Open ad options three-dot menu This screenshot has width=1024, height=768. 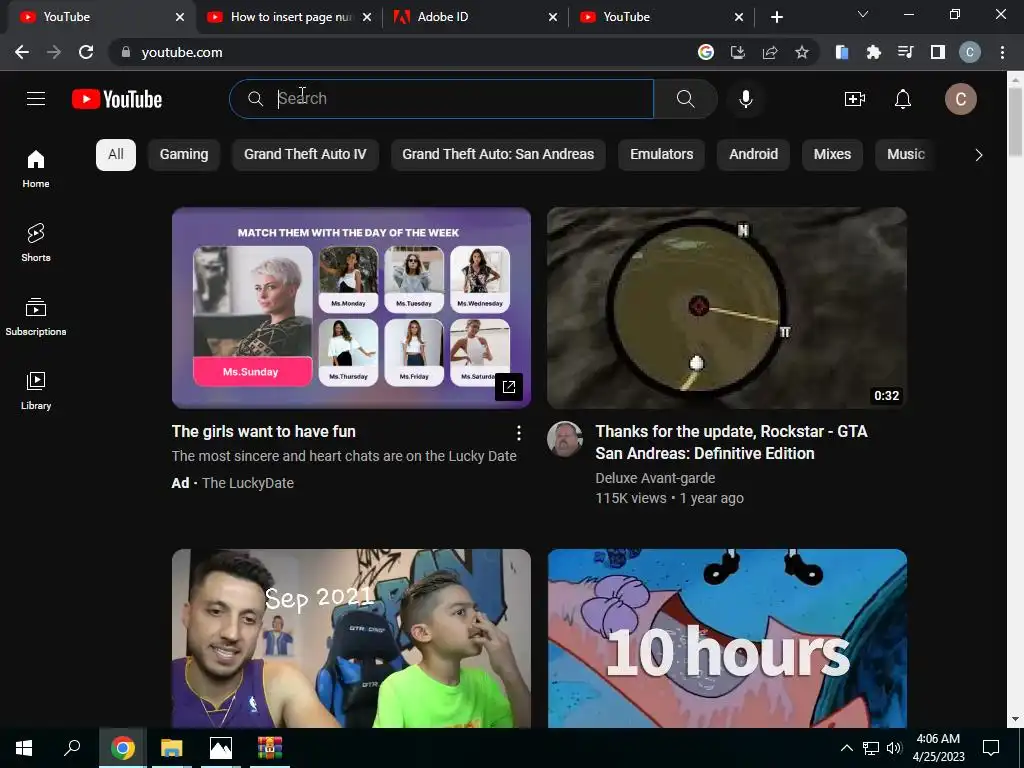click(519, 432)
